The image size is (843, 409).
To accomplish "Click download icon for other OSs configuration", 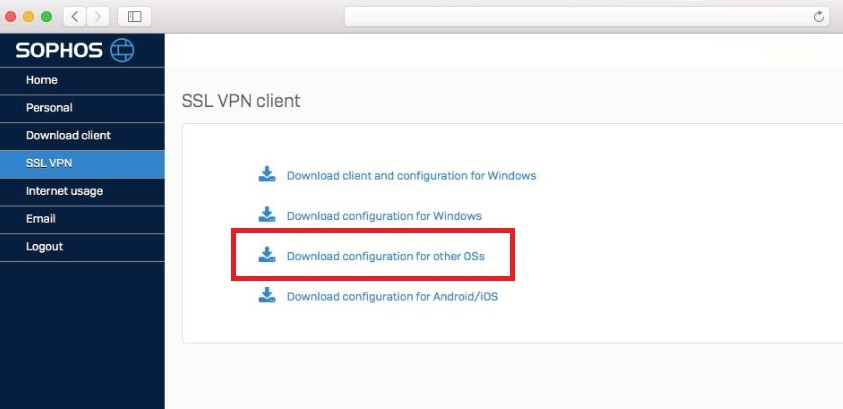I will click(267, 255).
